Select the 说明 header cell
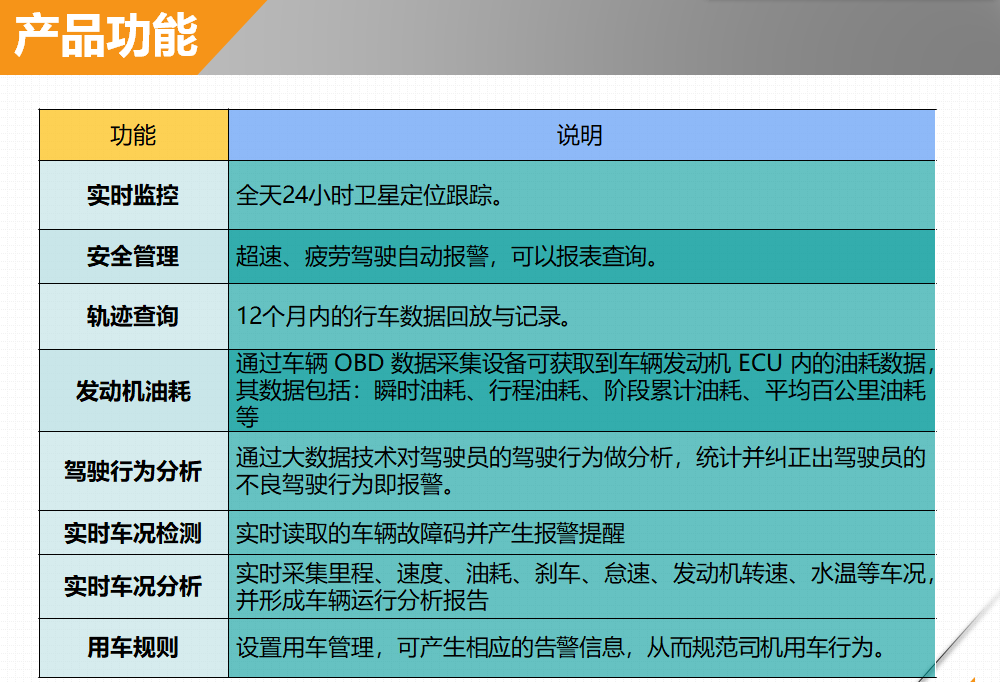Viewport: 1000px width, 682px height. (x=582, y=135)
